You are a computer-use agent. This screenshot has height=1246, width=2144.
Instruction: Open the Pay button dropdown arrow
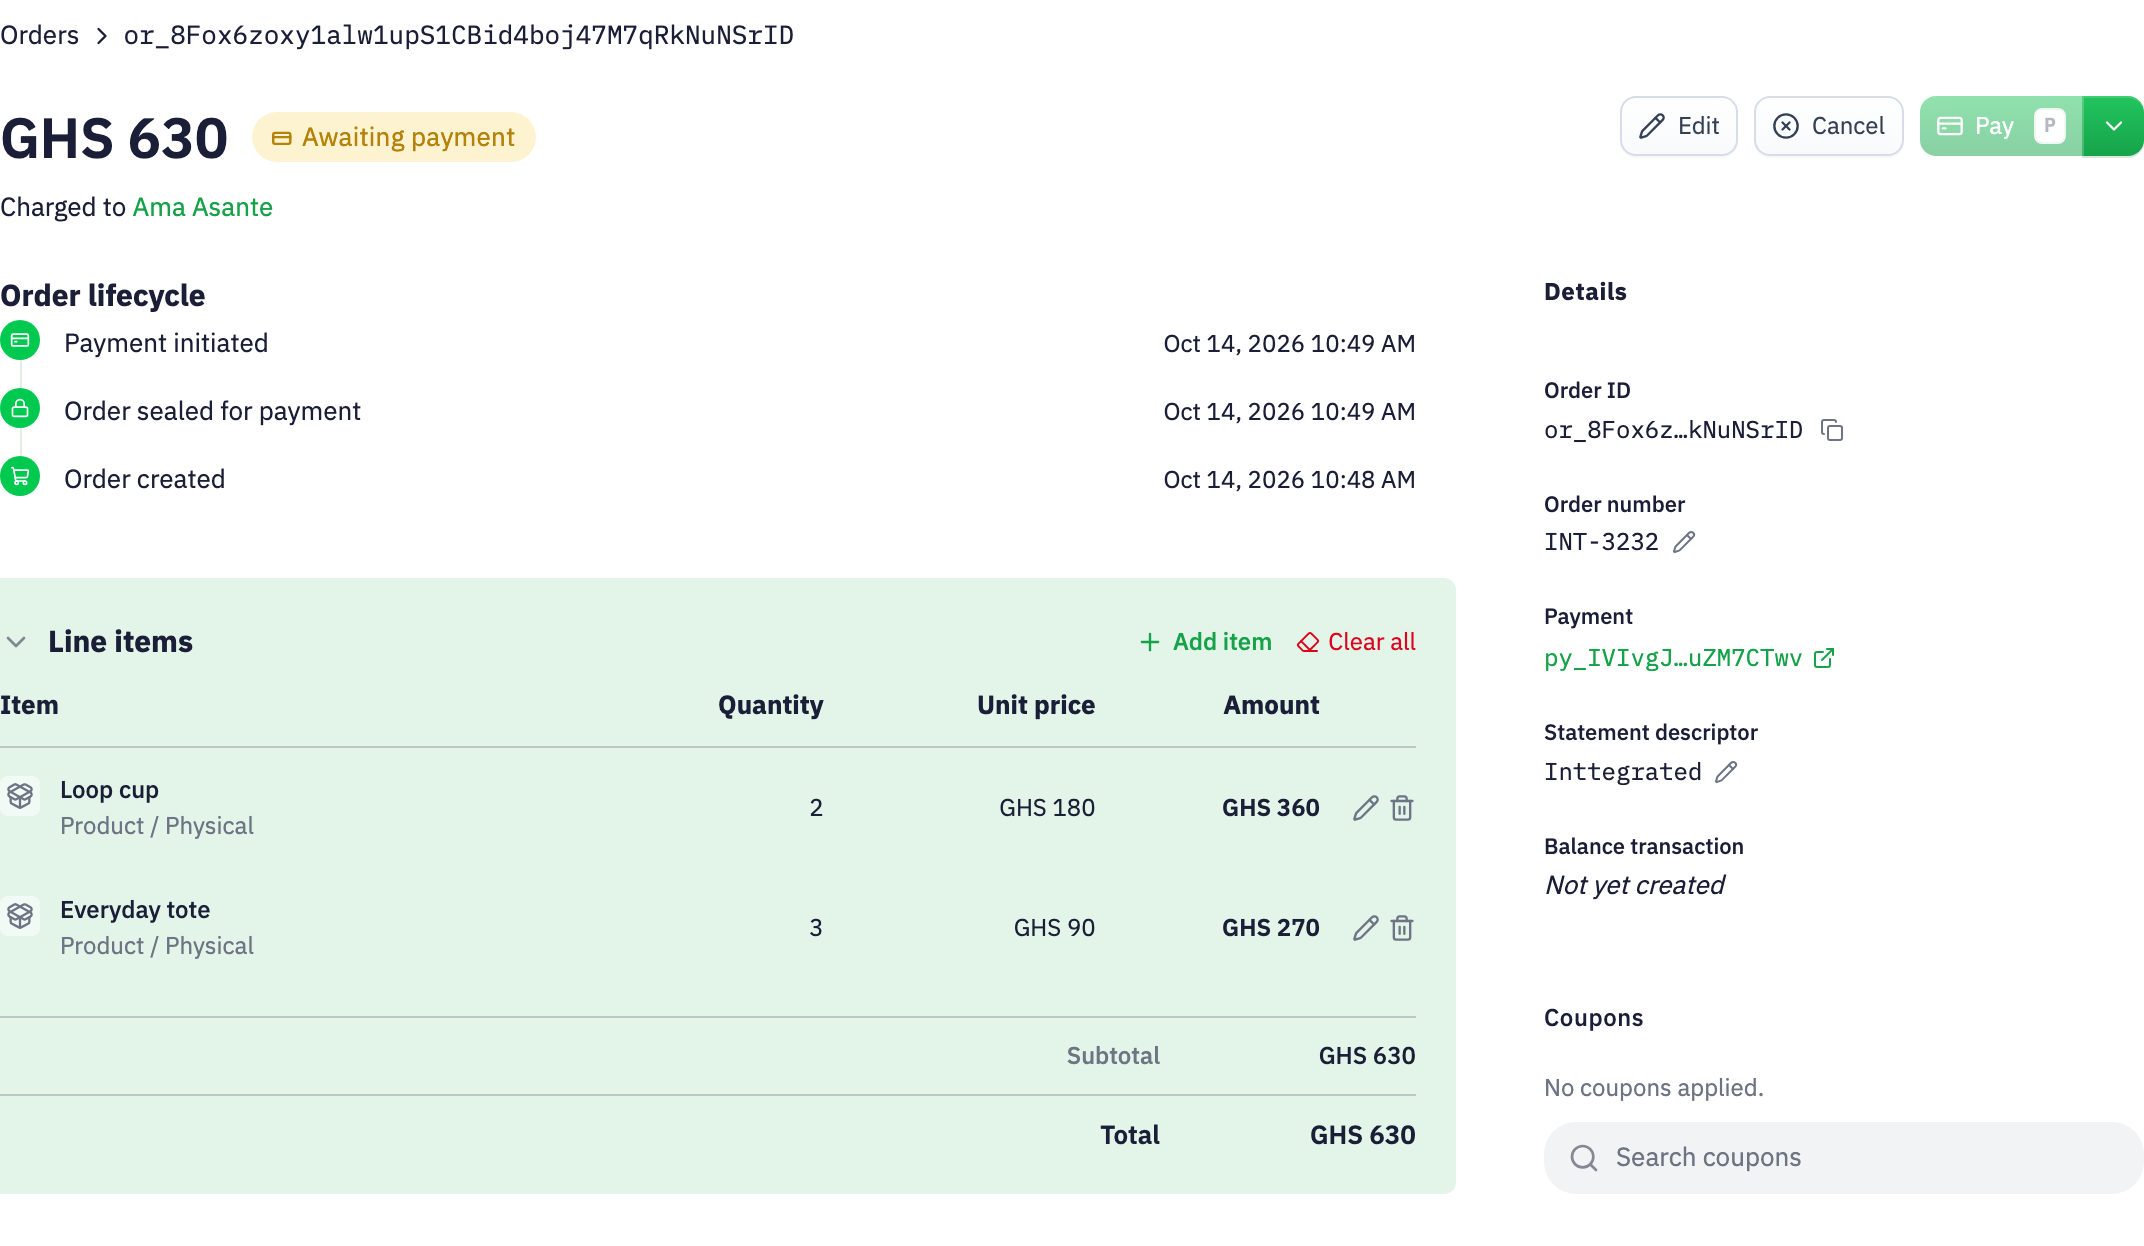(2113, 126)
